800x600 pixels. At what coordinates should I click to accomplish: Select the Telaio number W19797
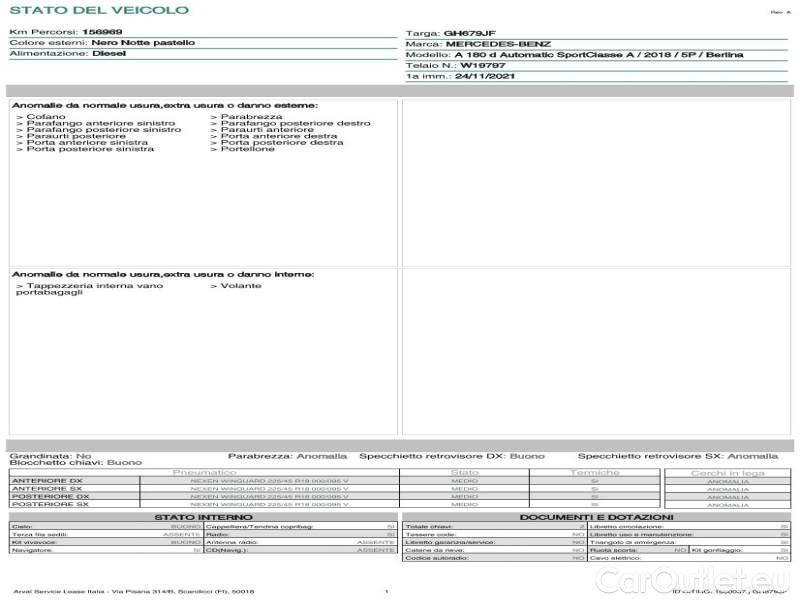coord(482,66)
